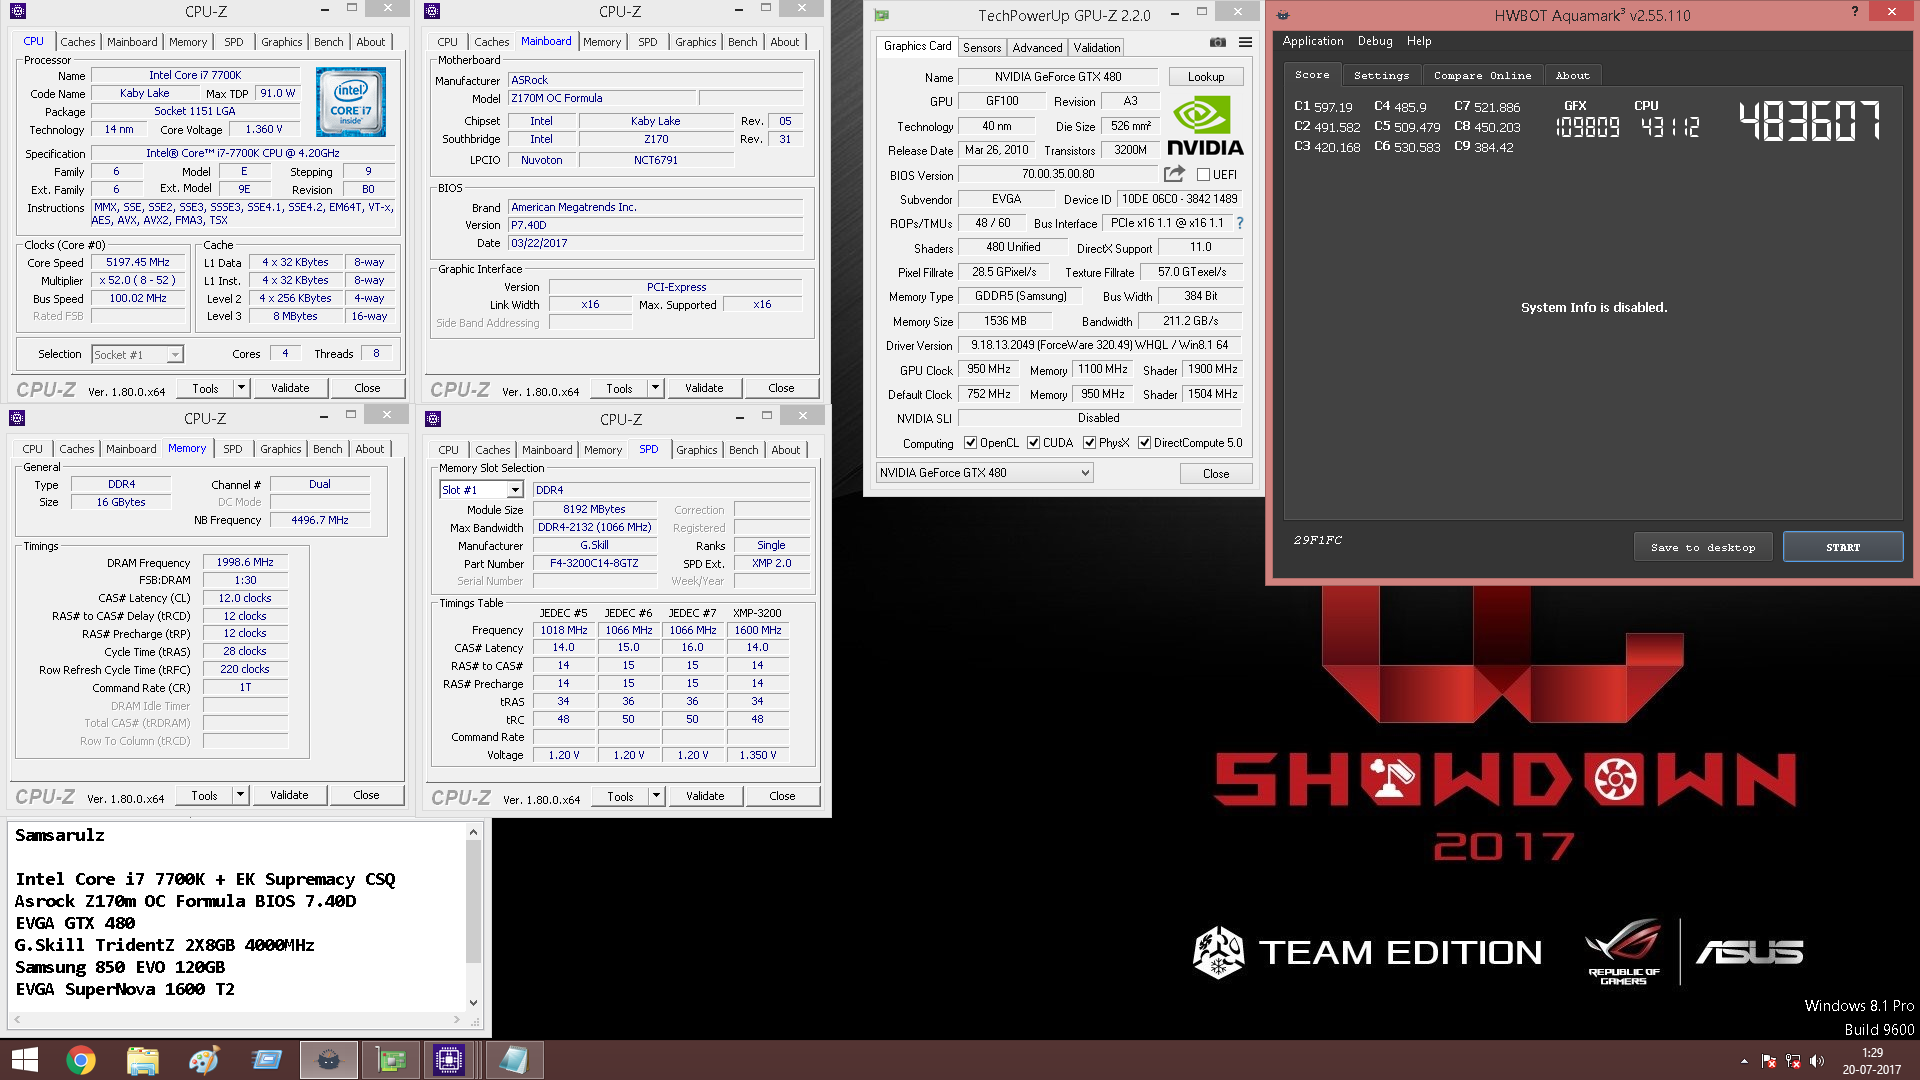The width and height of the screenshot is (1920, 1080).
Task: Click the Notepad scroll-up arrow
Action: pos(474,832)
